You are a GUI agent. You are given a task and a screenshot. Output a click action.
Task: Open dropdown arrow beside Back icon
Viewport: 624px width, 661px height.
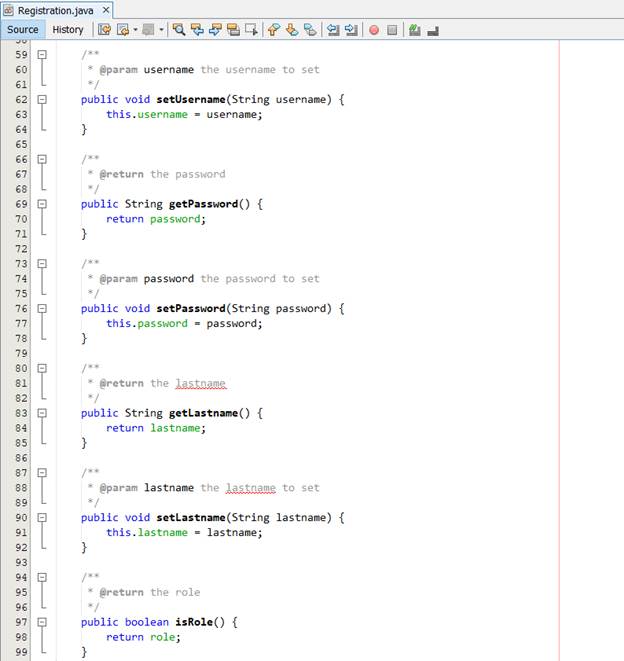135,30
